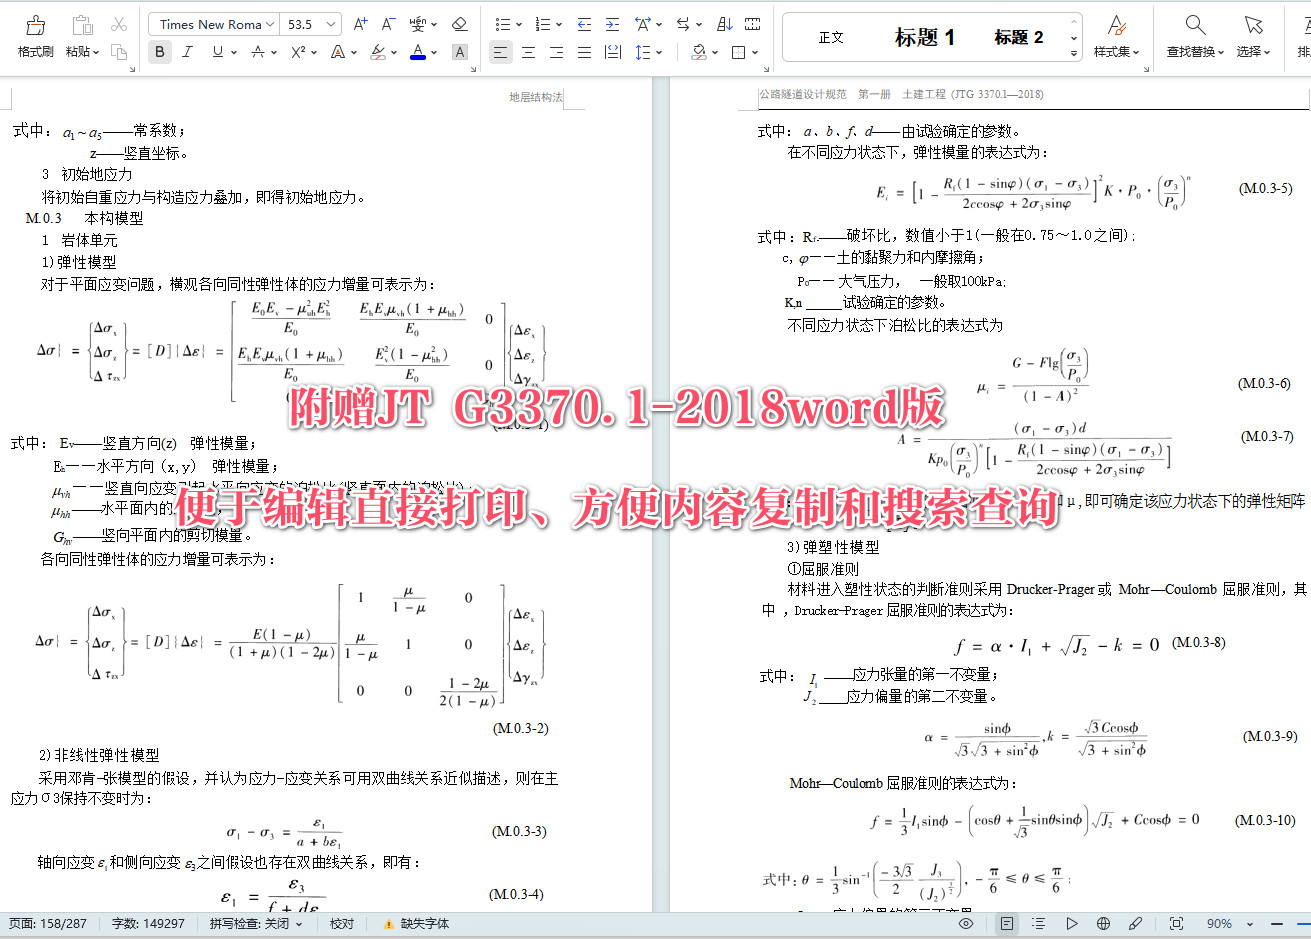This screenshot has width=1311, height=939.
Task: Click the Format Painter (格式刷) icon
Action: (x=35, y=26)
